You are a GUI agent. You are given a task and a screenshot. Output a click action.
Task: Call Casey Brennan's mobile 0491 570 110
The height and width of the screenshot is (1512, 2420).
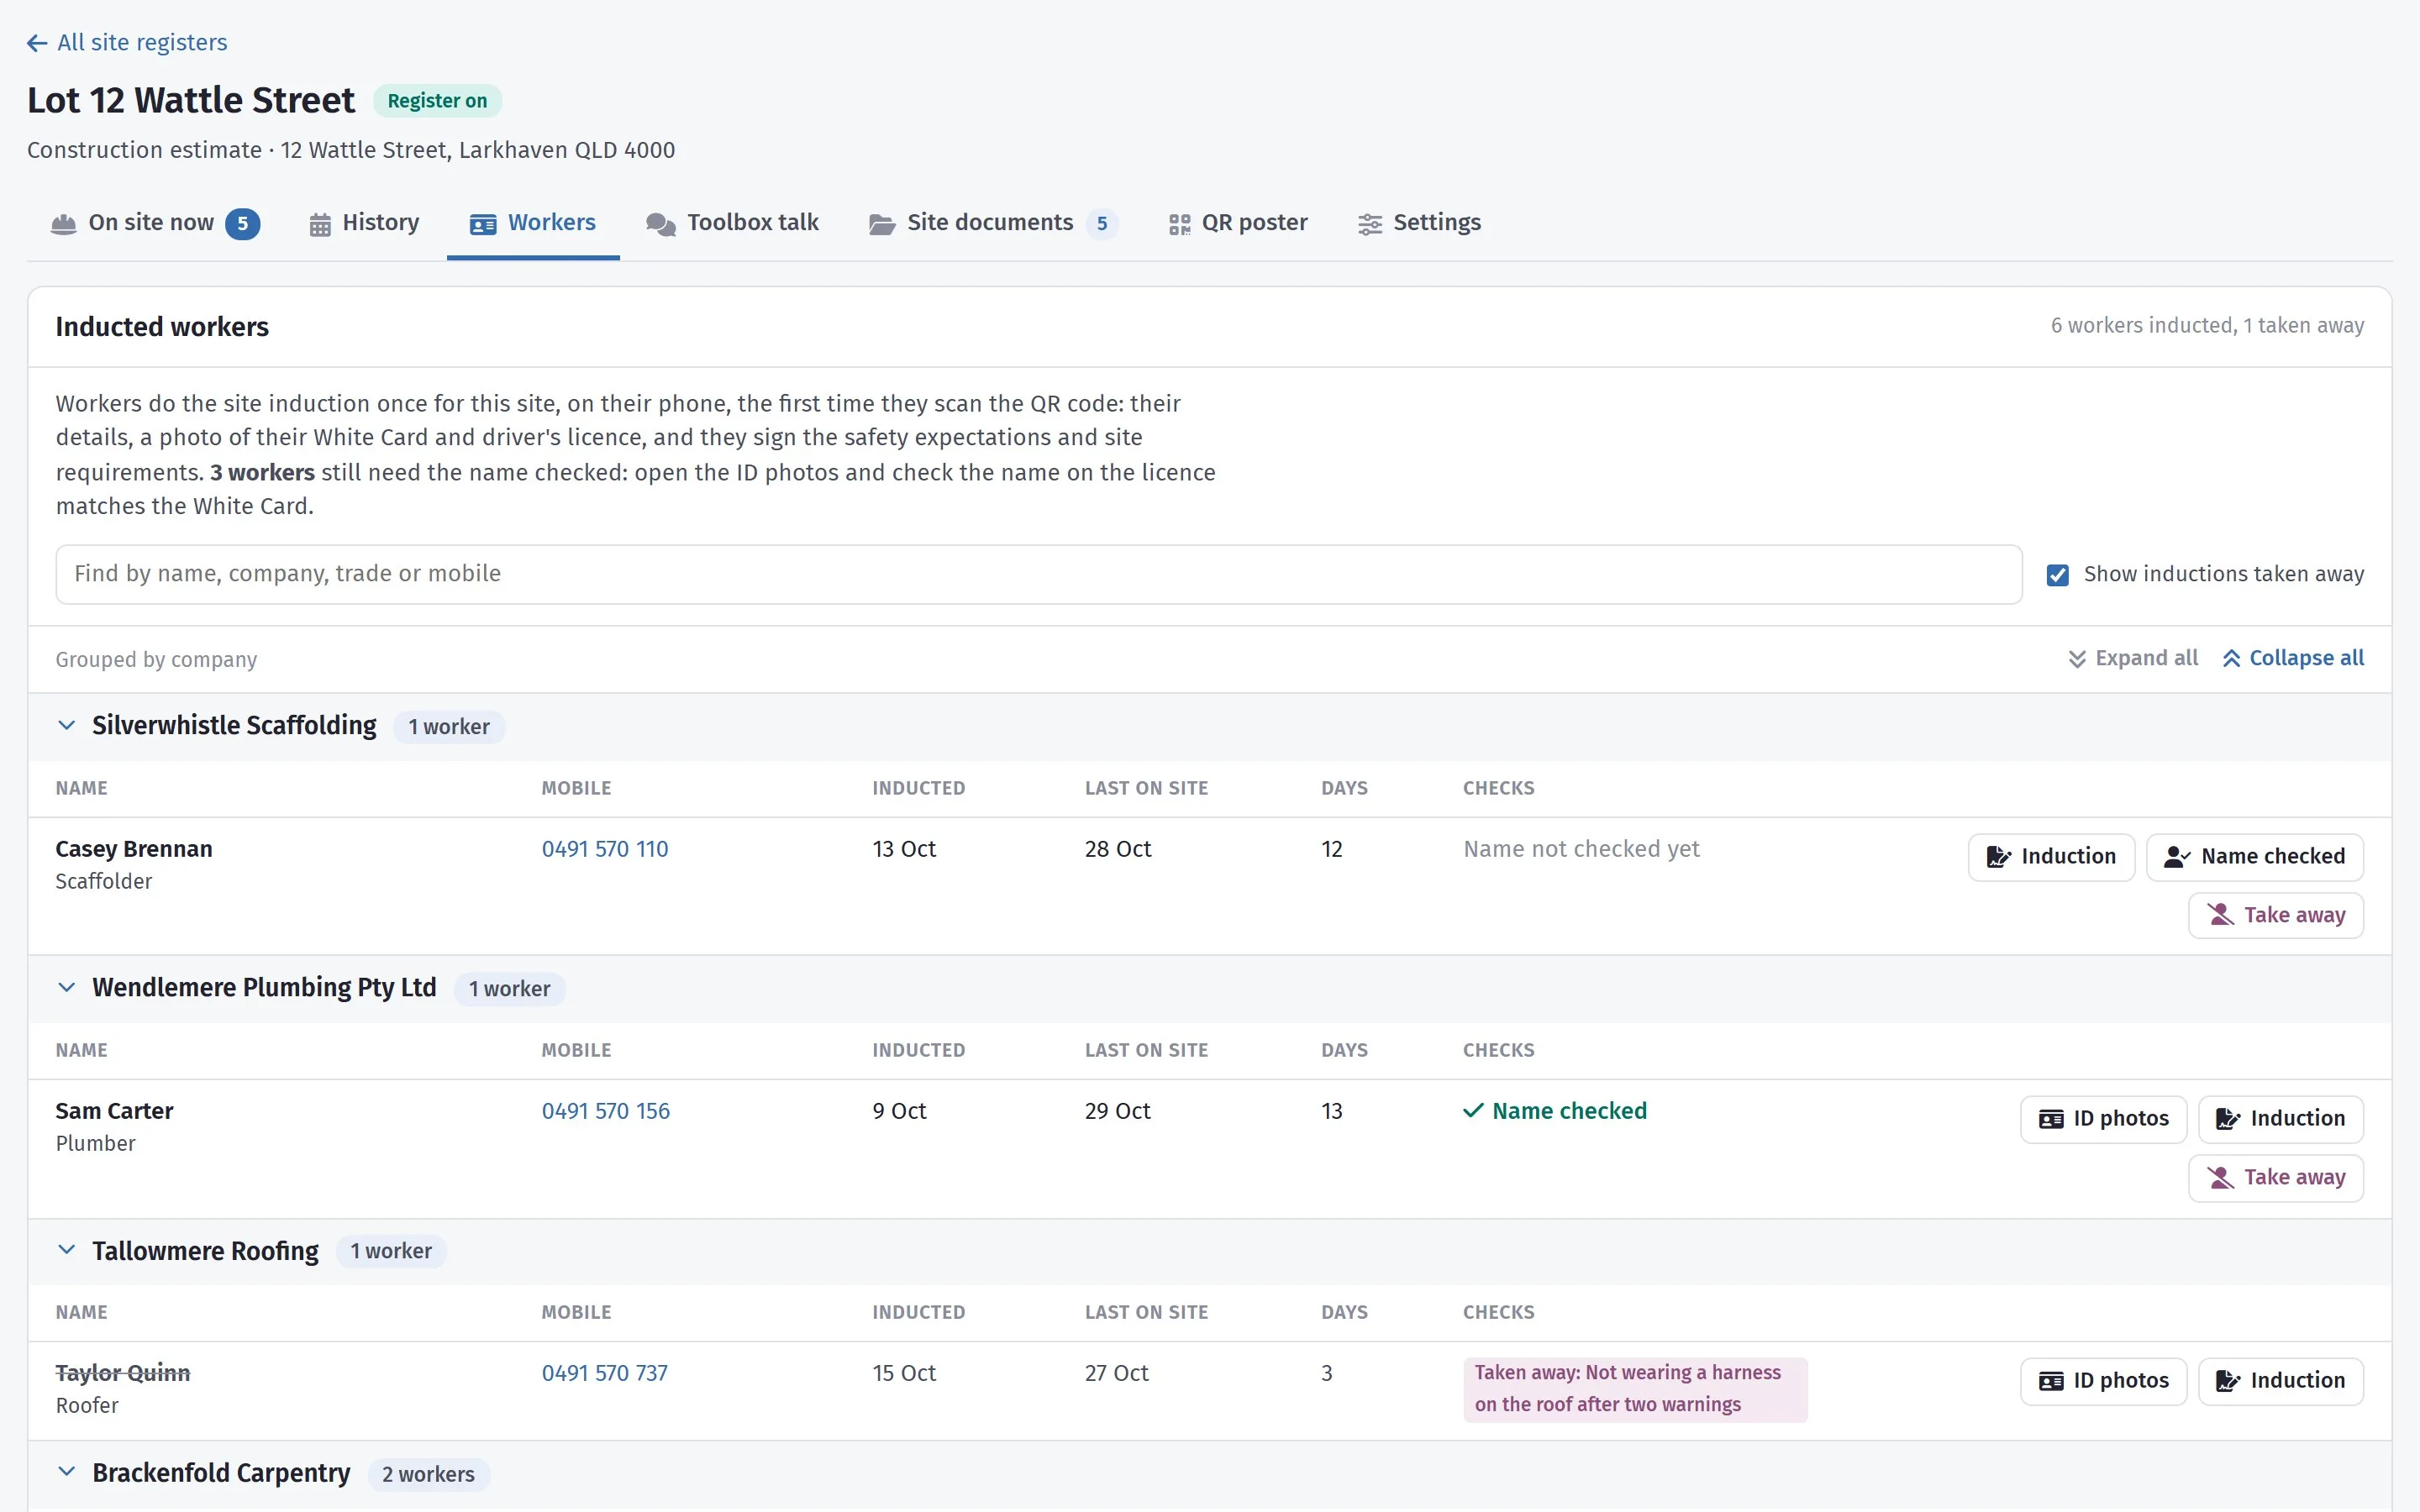pyautogui.click(x=605, y=849)
